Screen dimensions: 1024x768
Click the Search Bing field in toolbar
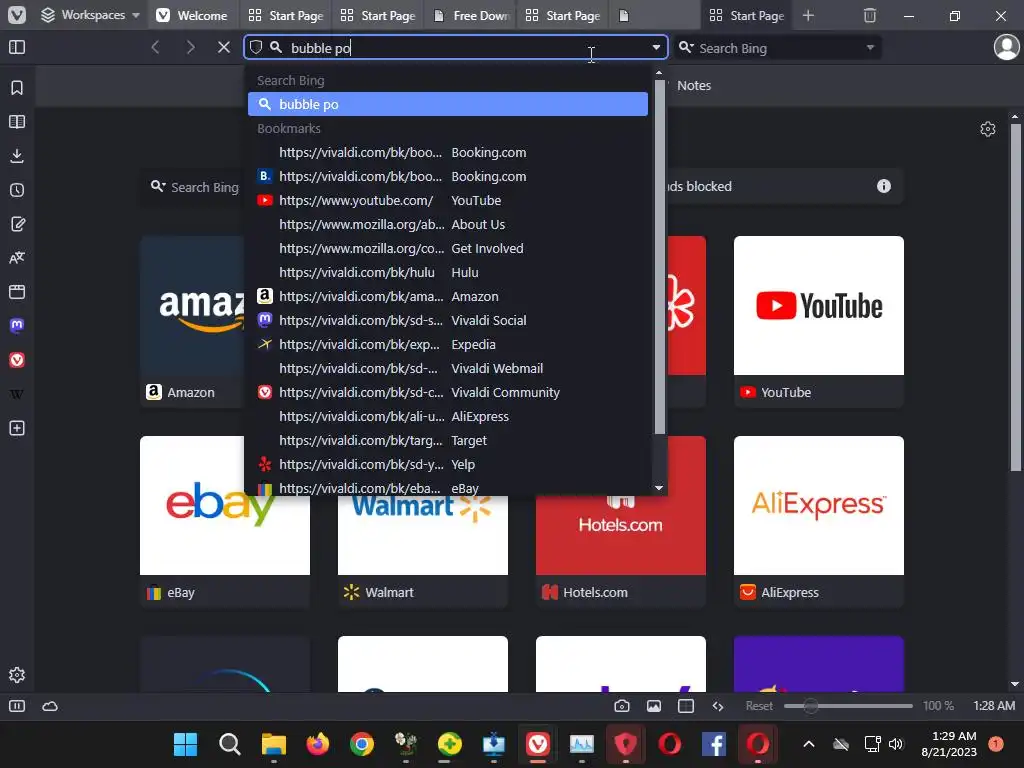[x=776, y=48]
